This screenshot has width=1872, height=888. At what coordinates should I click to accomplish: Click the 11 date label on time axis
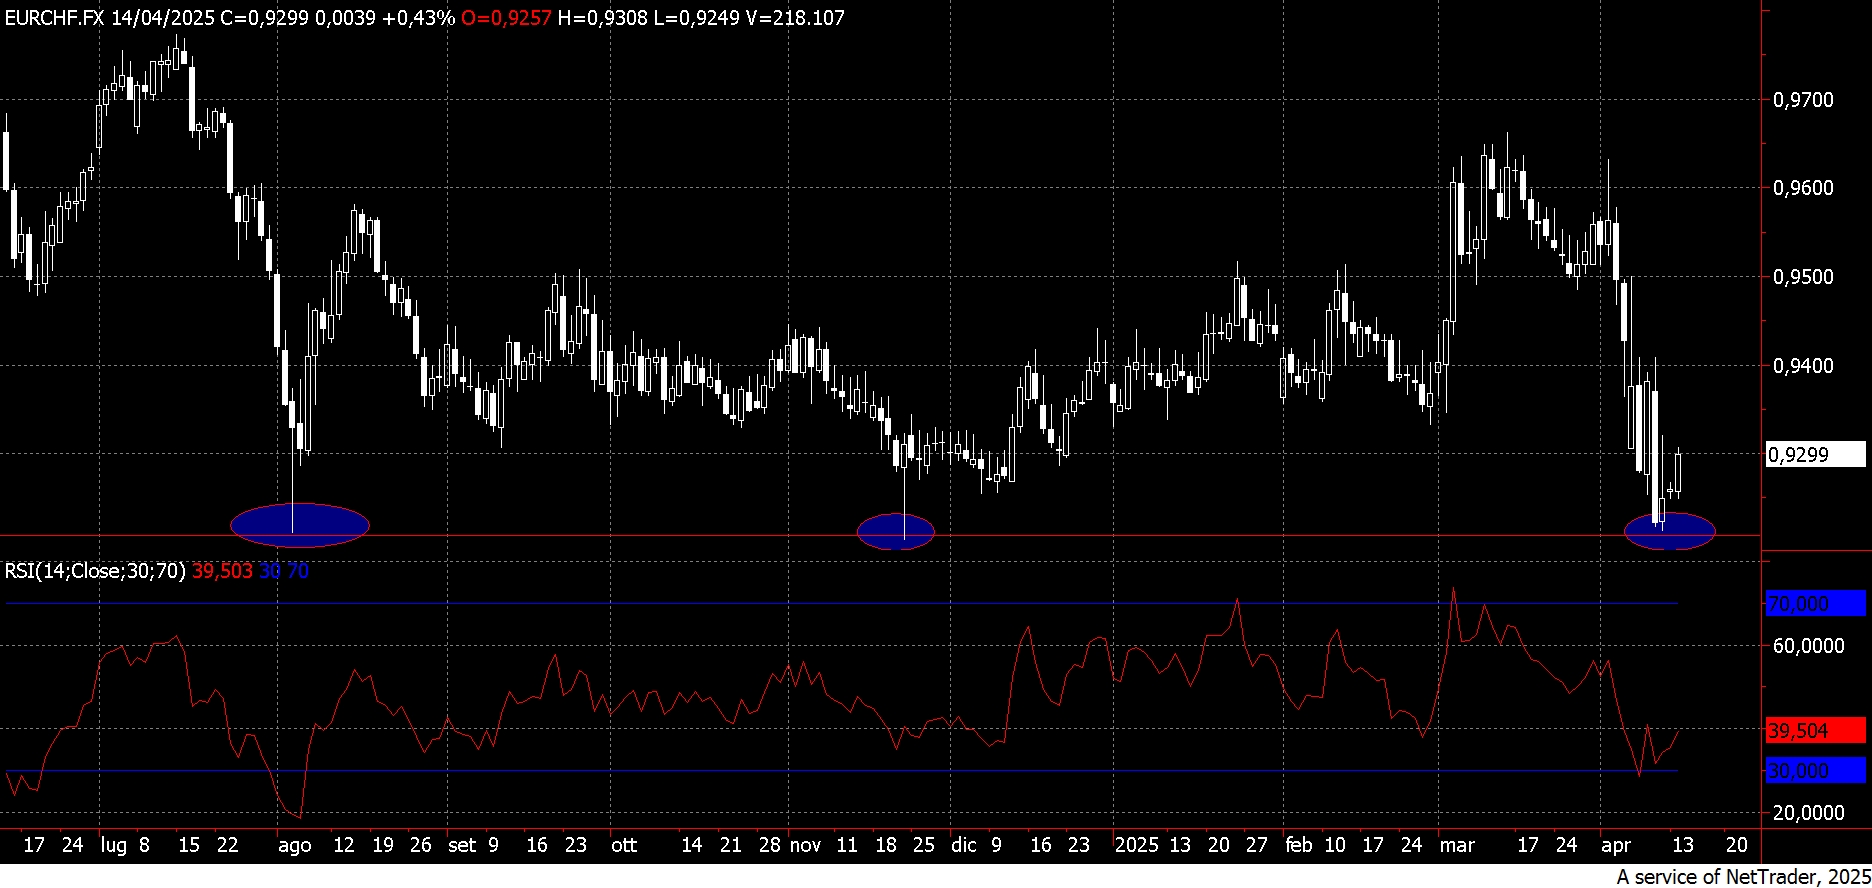[x=847, y=845]
